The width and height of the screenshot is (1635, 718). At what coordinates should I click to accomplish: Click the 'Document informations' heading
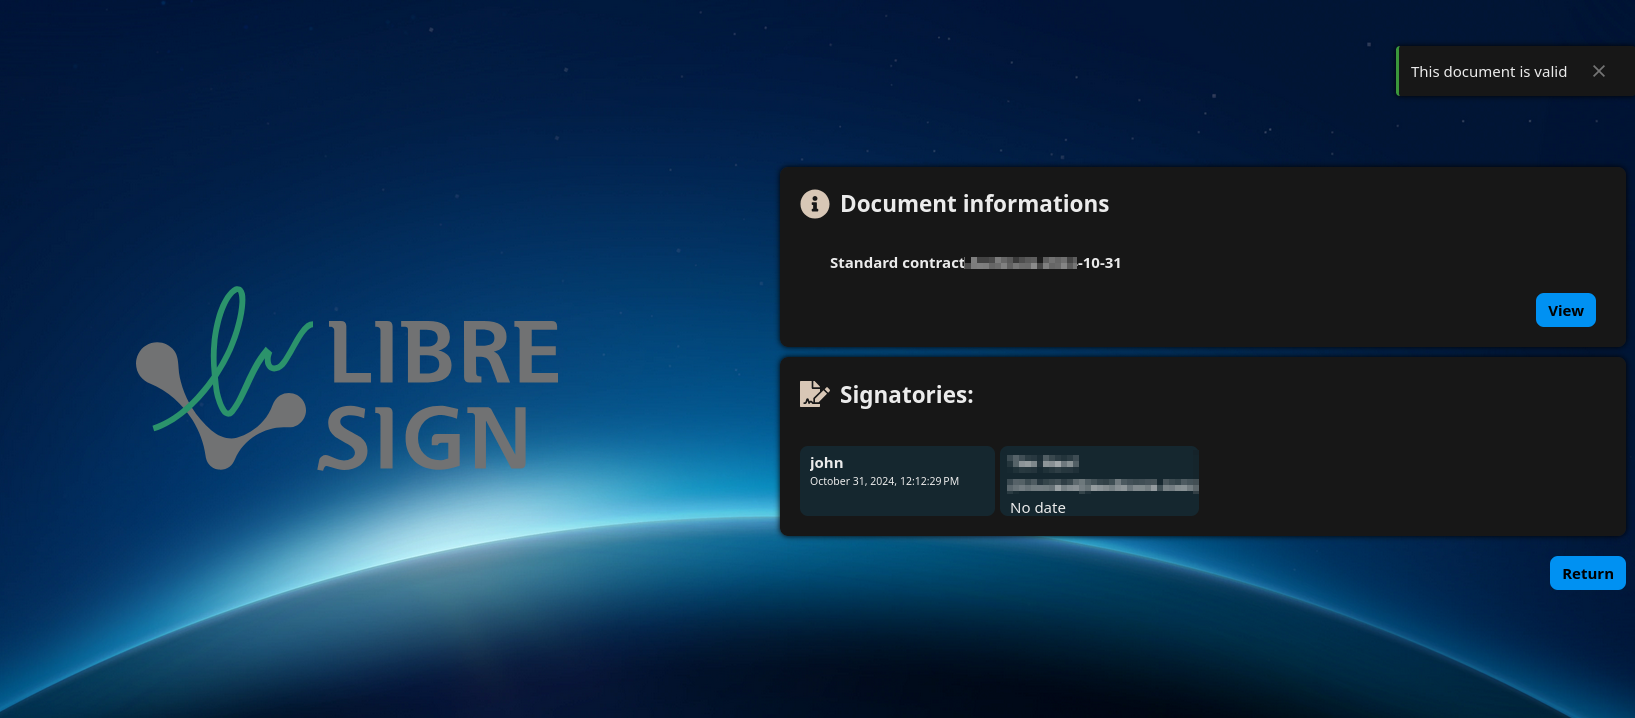click(974, 204)
